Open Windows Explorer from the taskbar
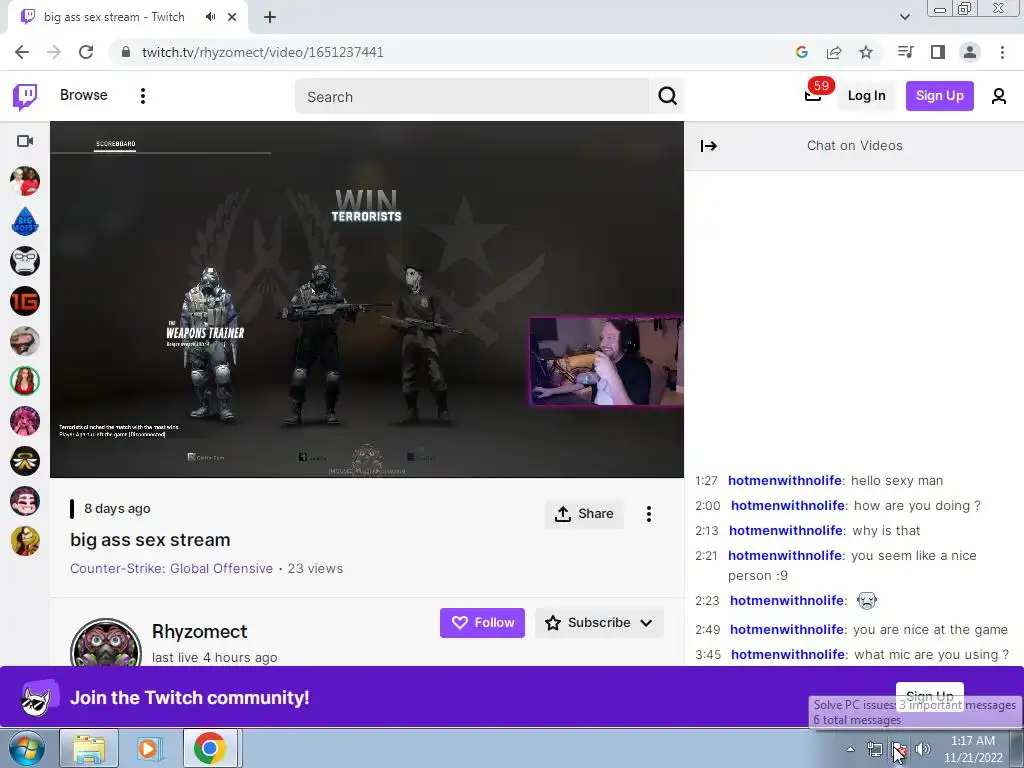The width and height of the screenshot is (1024, 768). 89,748
